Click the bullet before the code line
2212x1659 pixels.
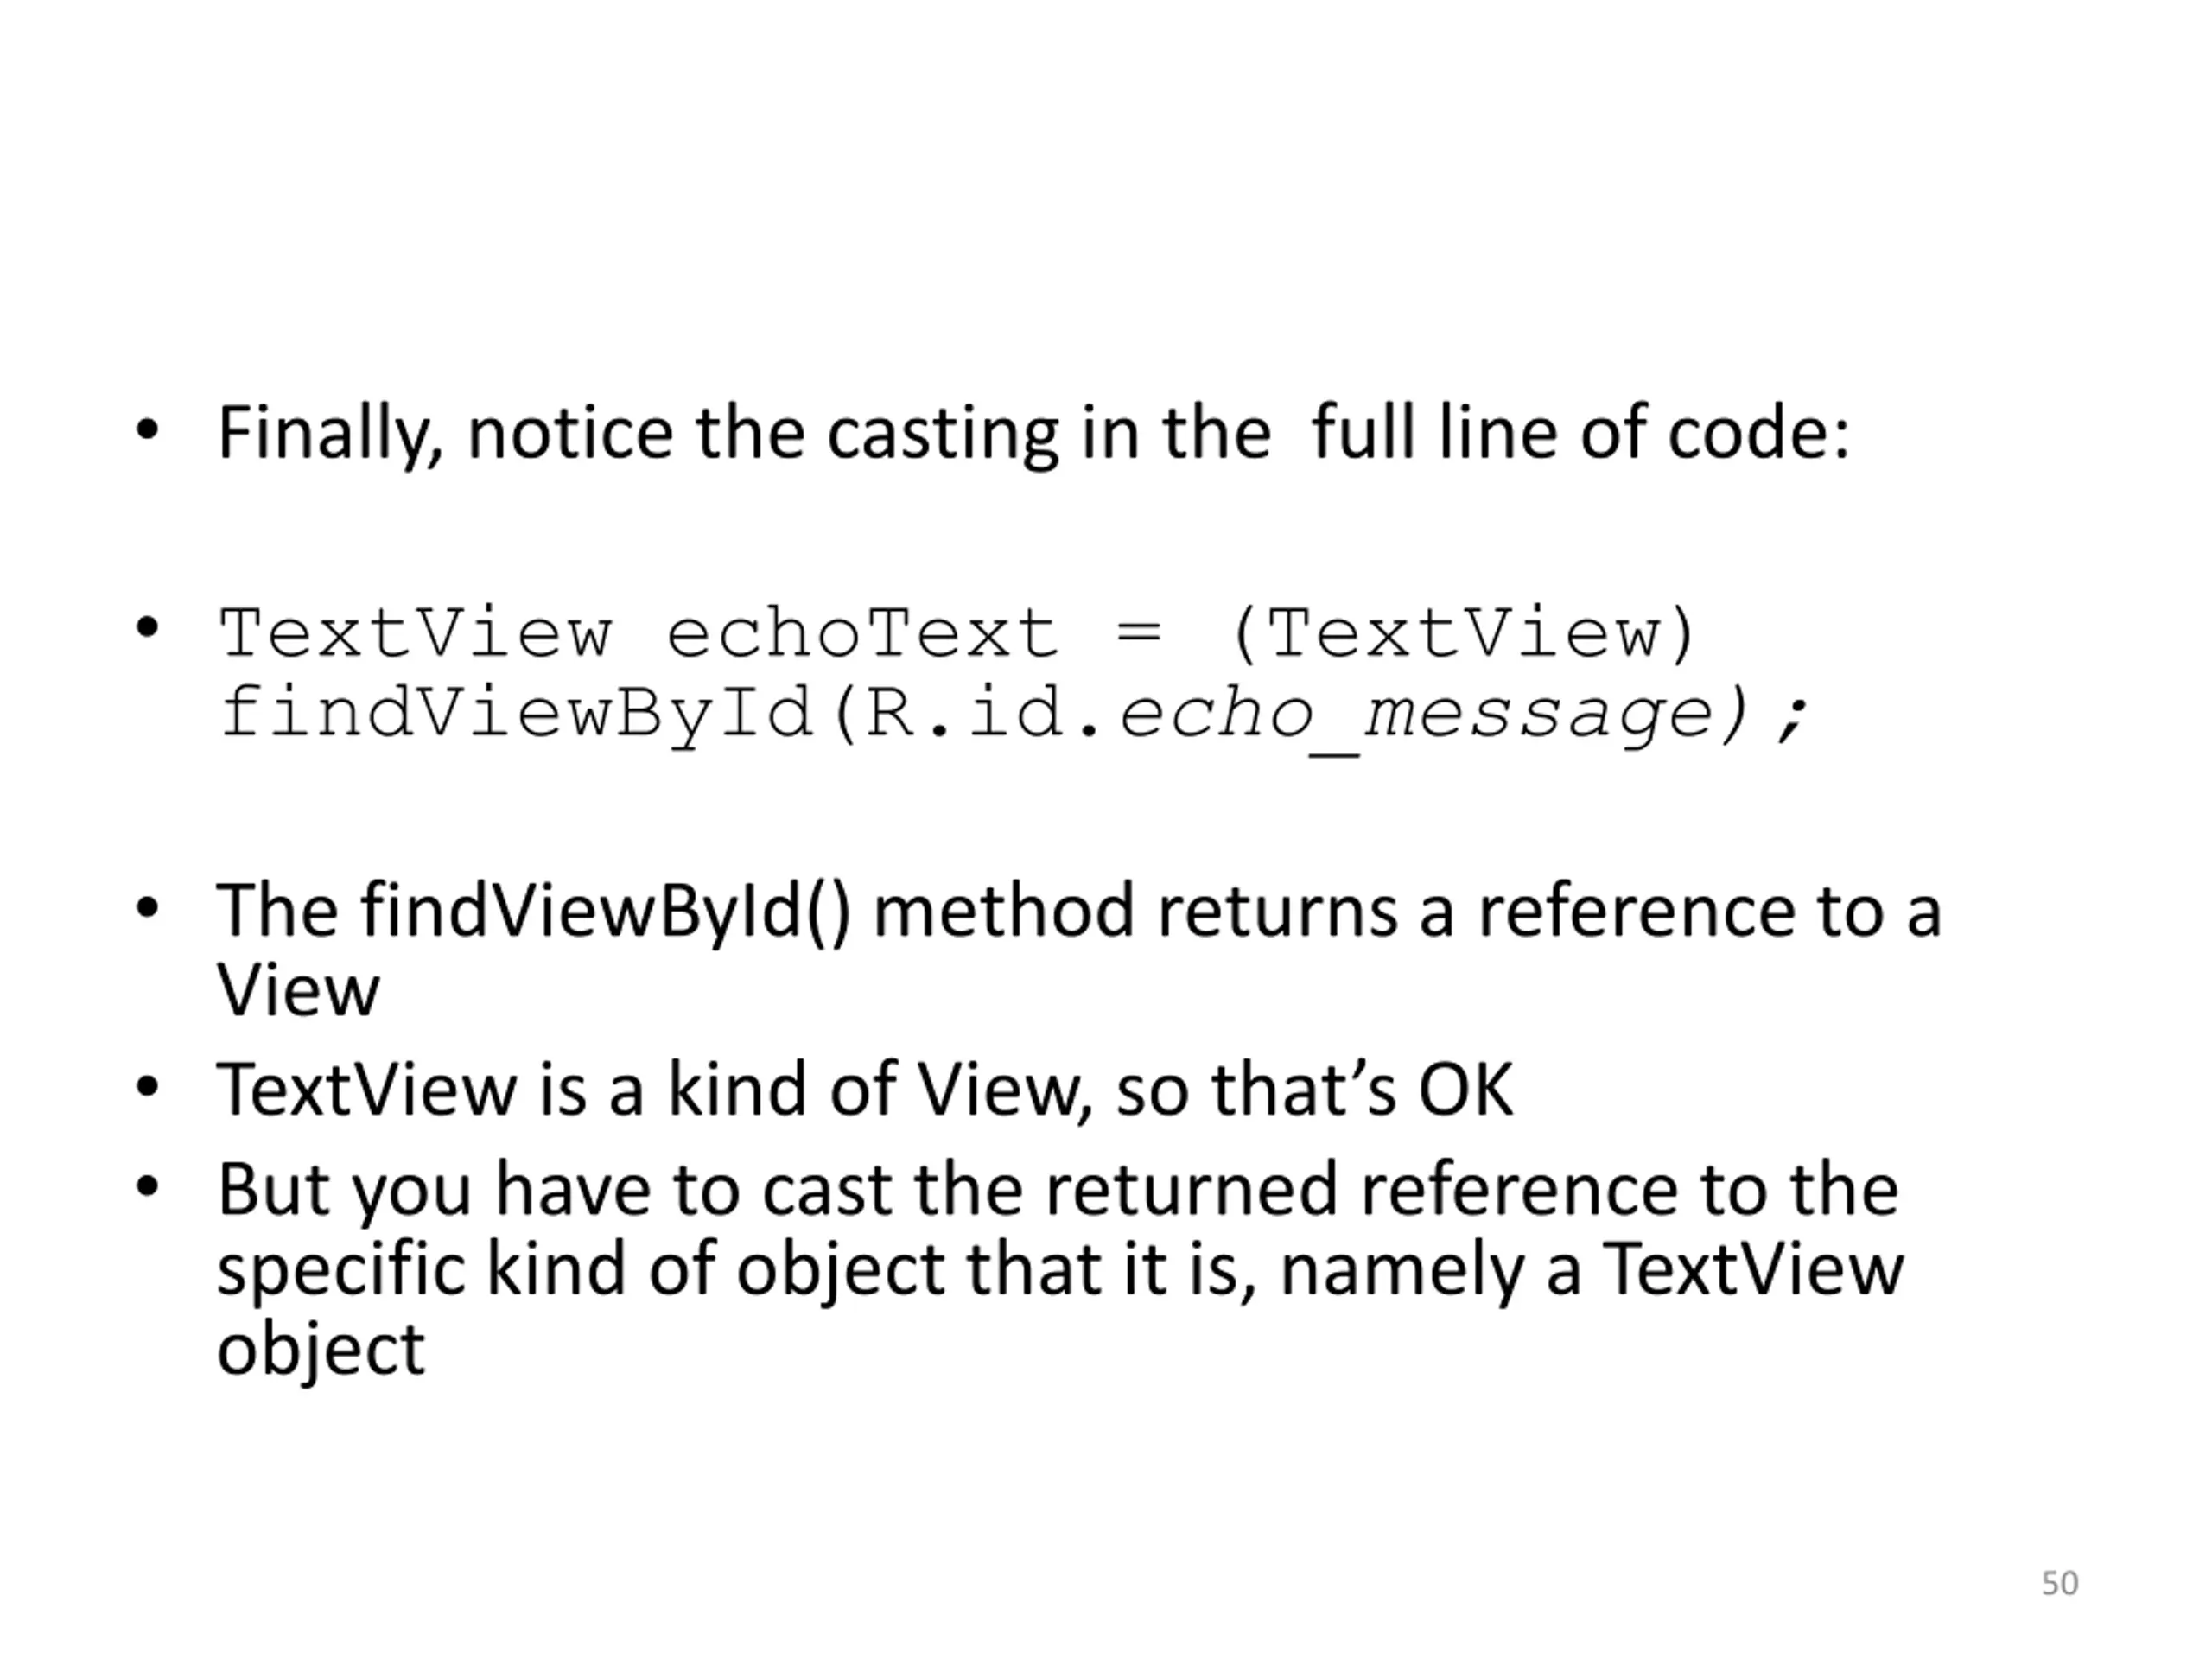147,629
